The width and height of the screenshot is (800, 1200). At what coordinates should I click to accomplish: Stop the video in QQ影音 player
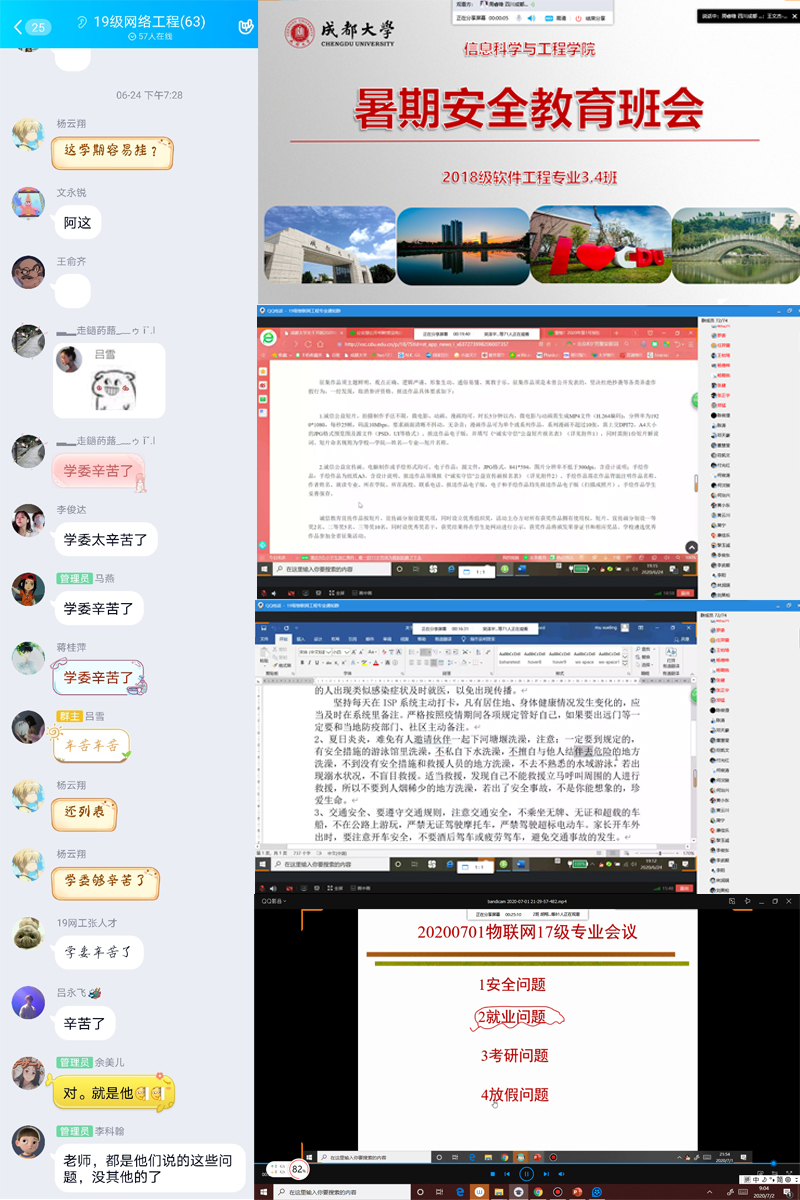[493, 1173]
